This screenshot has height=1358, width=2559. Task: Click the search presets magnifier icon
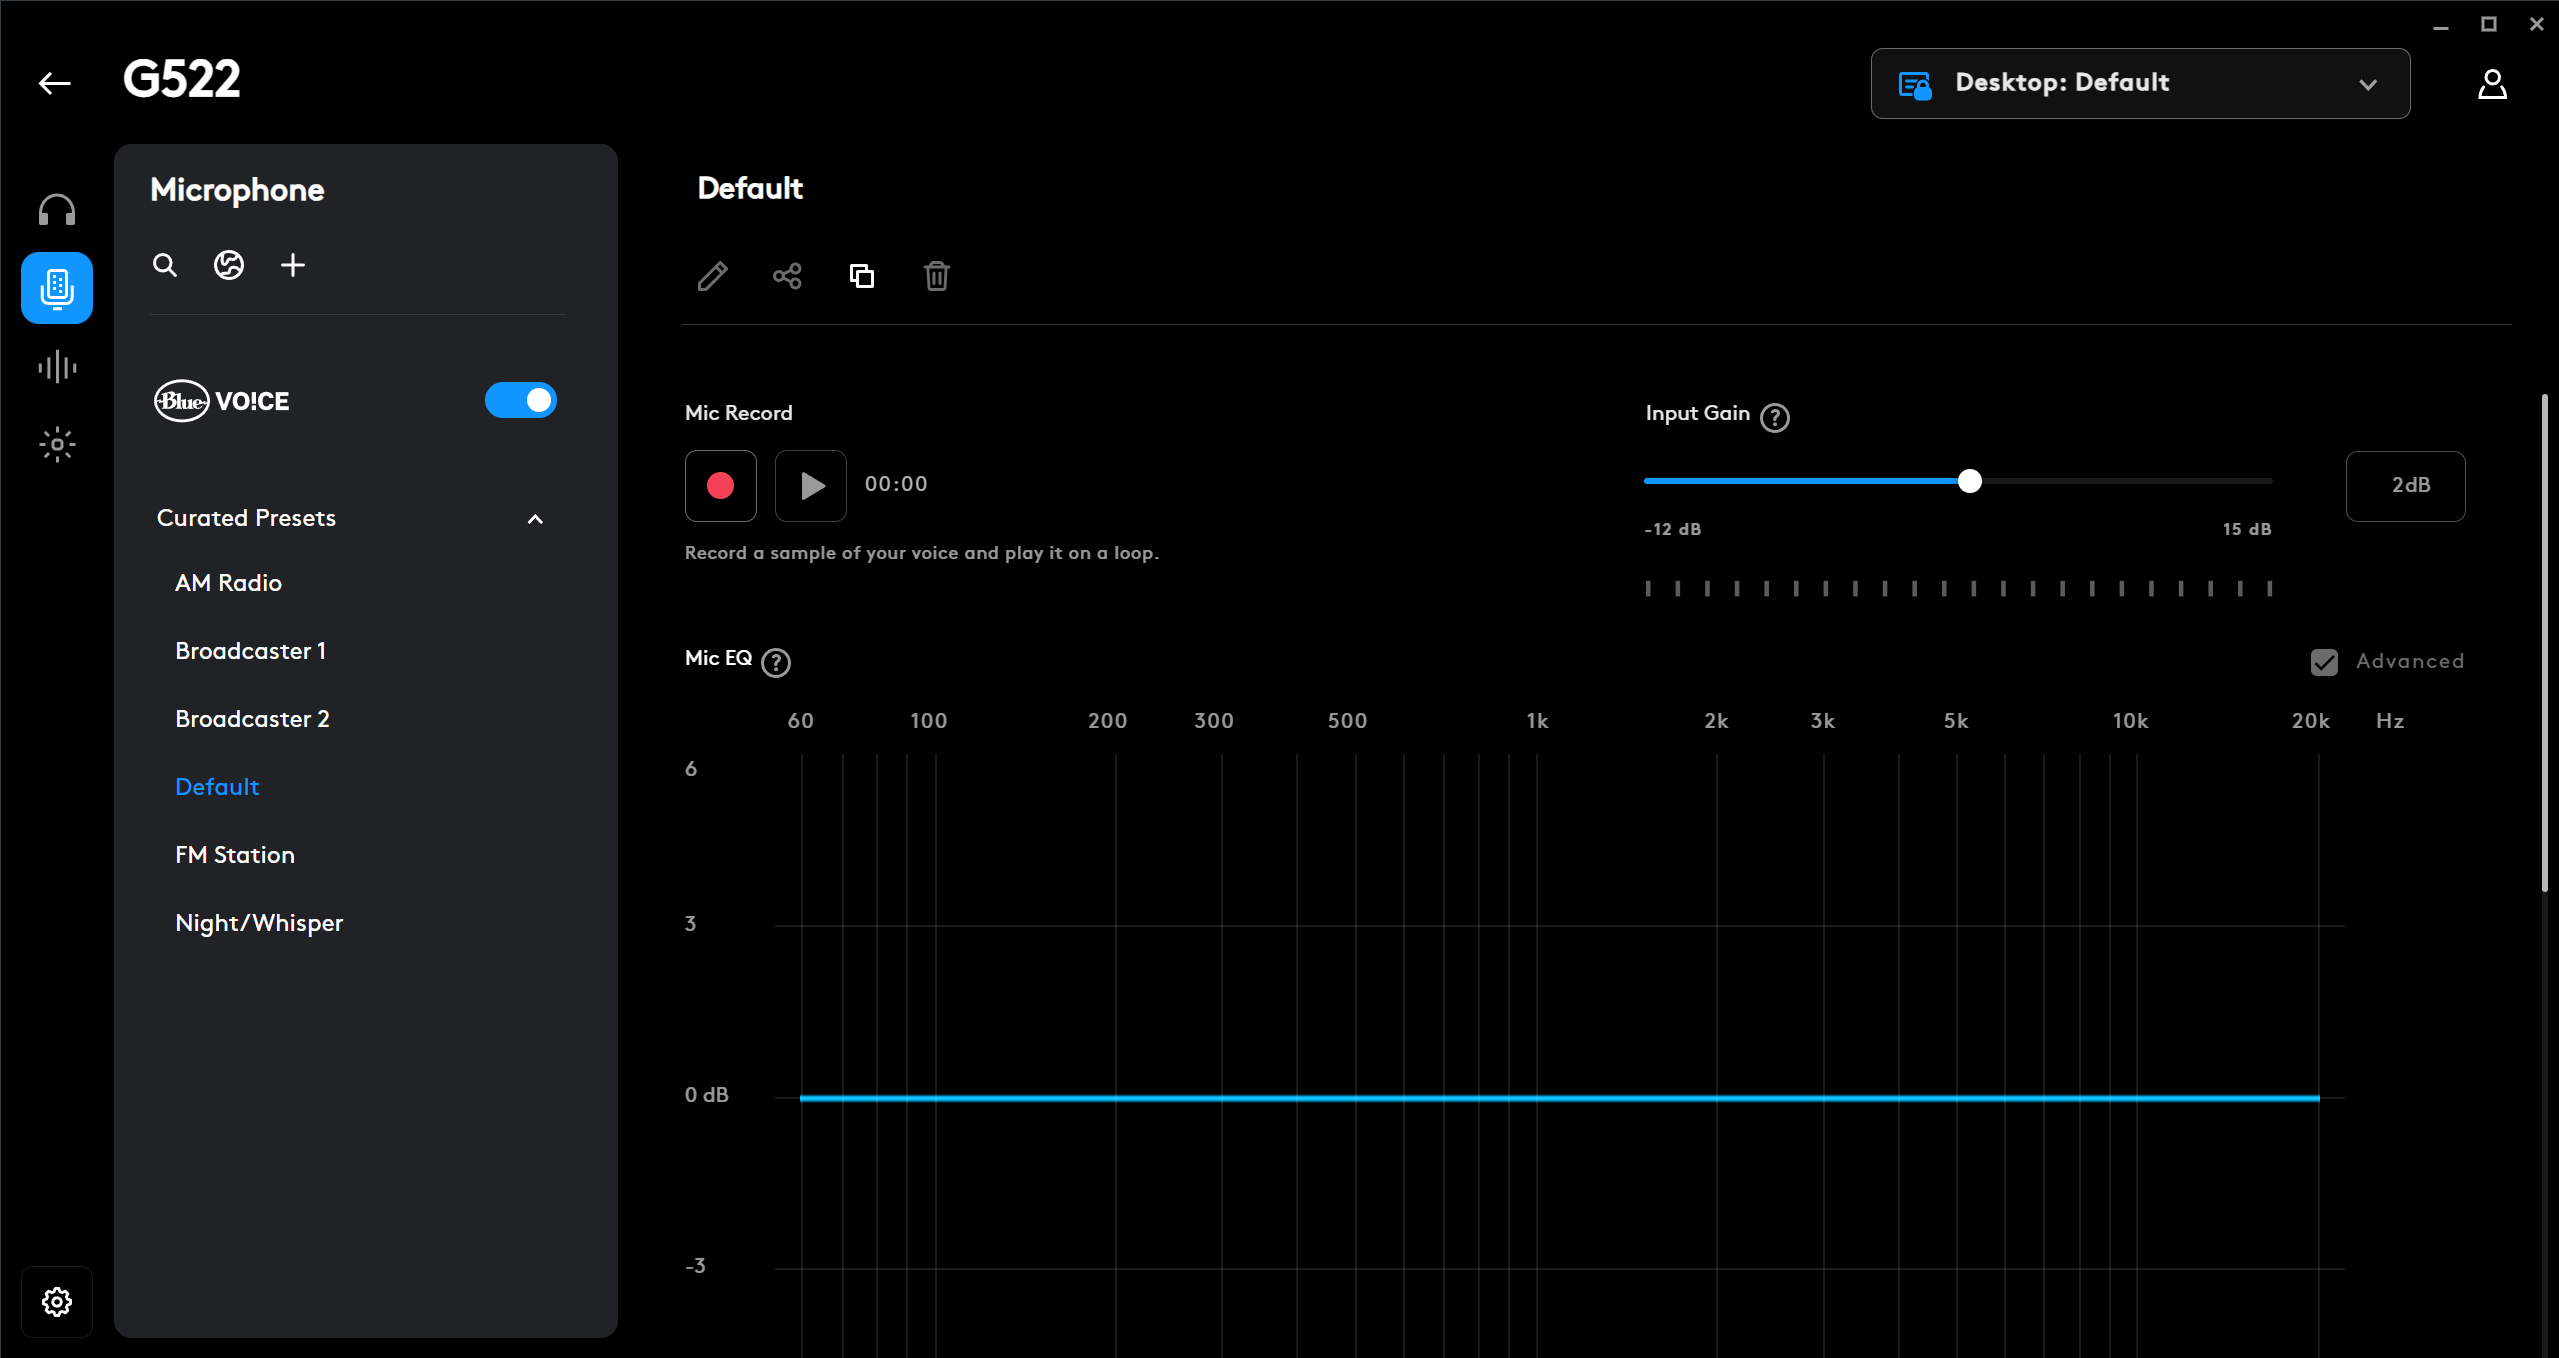[165, 265]
